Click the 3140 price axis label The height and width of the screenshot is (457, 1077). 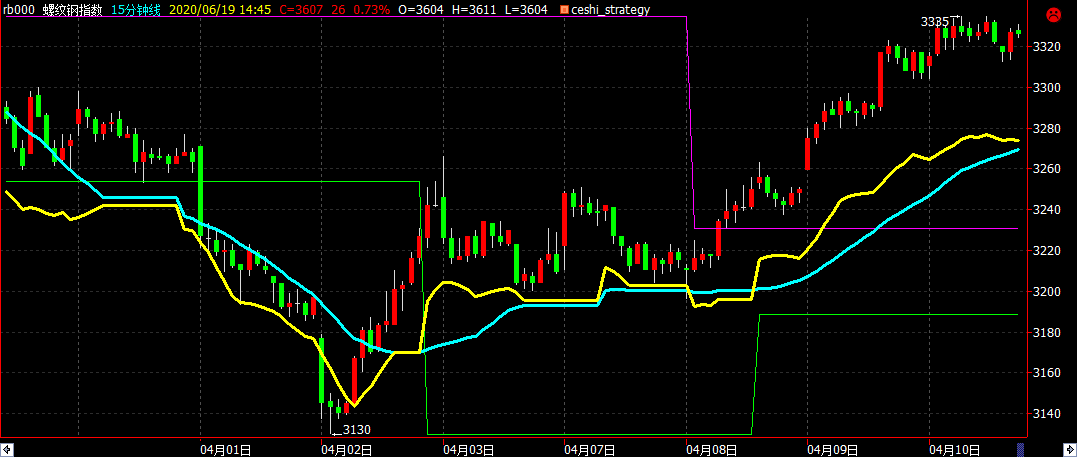(x=1046, y=414)
